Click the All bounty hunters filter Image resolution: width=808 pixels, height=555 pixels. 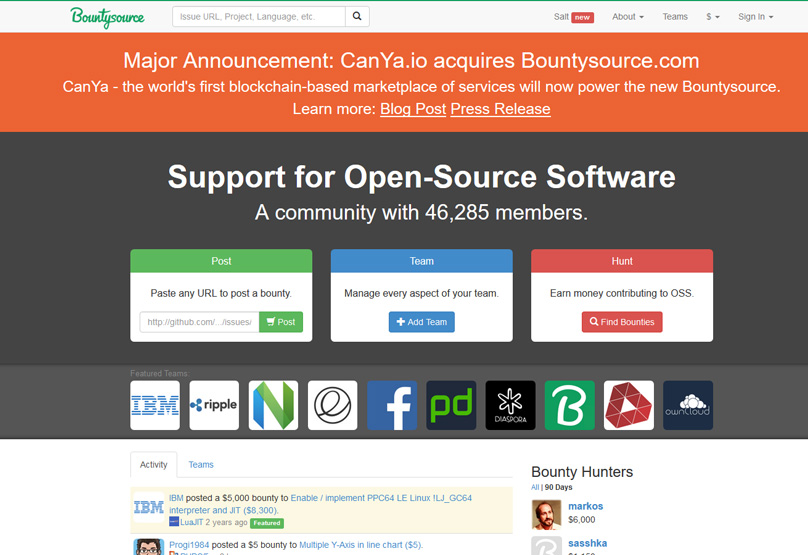(x=535, y=487)
